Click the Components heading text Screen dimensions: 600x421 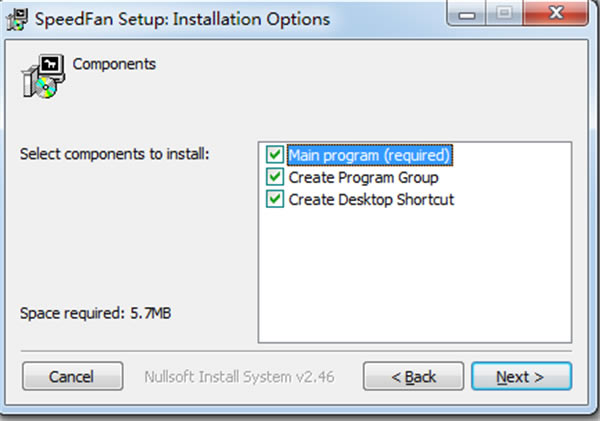pyautogui.click(x=114, y=64)
